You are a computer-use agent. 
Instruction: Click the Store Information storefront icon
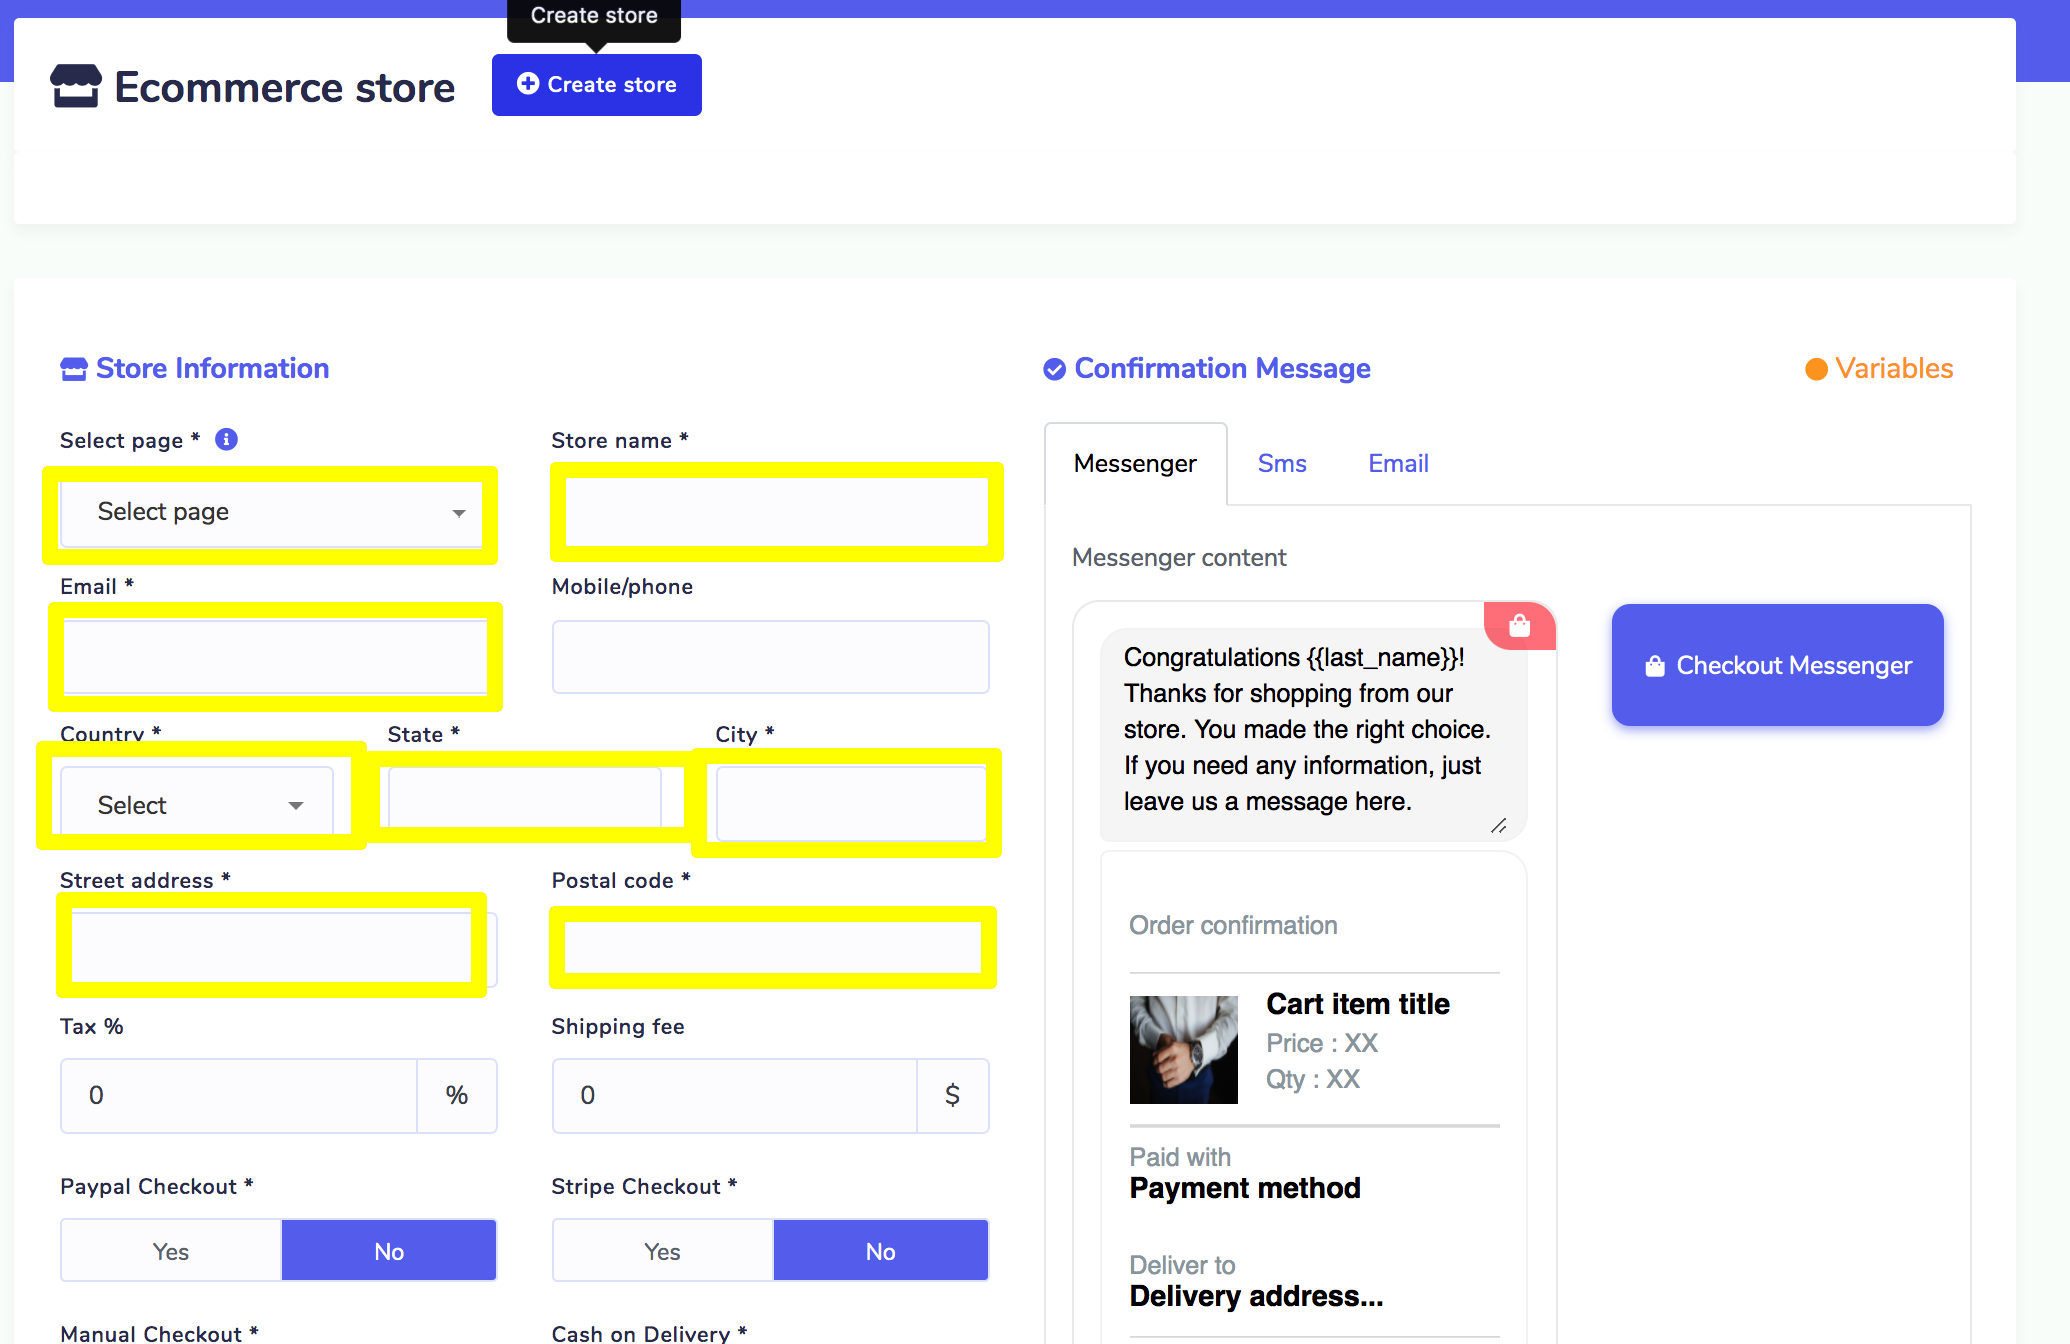(73, 369)
